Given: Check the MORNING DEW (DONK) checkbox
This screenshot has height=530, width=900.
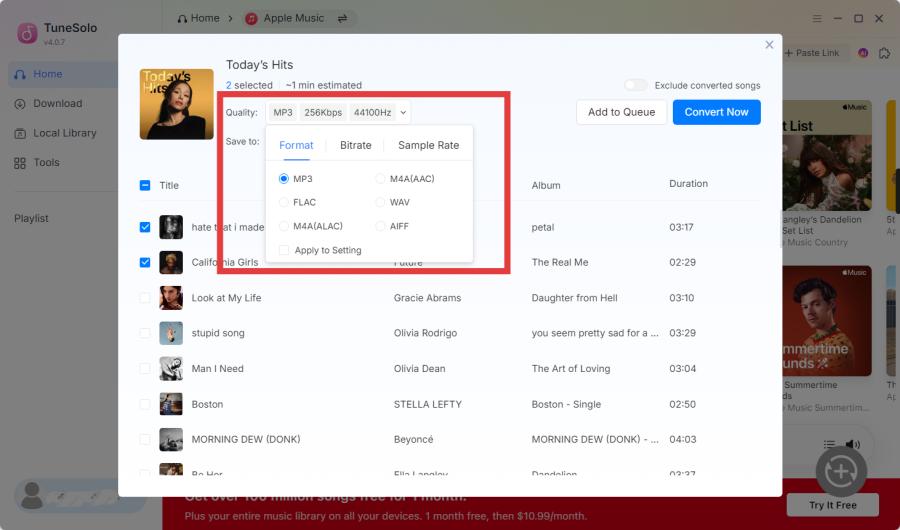Looking at the screenshot, I should point(145,439).
